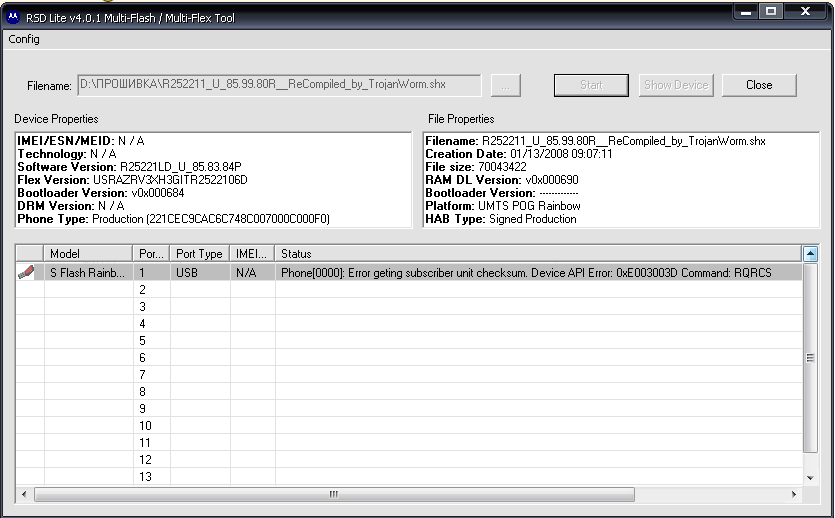Click the IMEI/ESN/MEID line
The width and height of the screenshot is (835, 518).
[81, 141]
